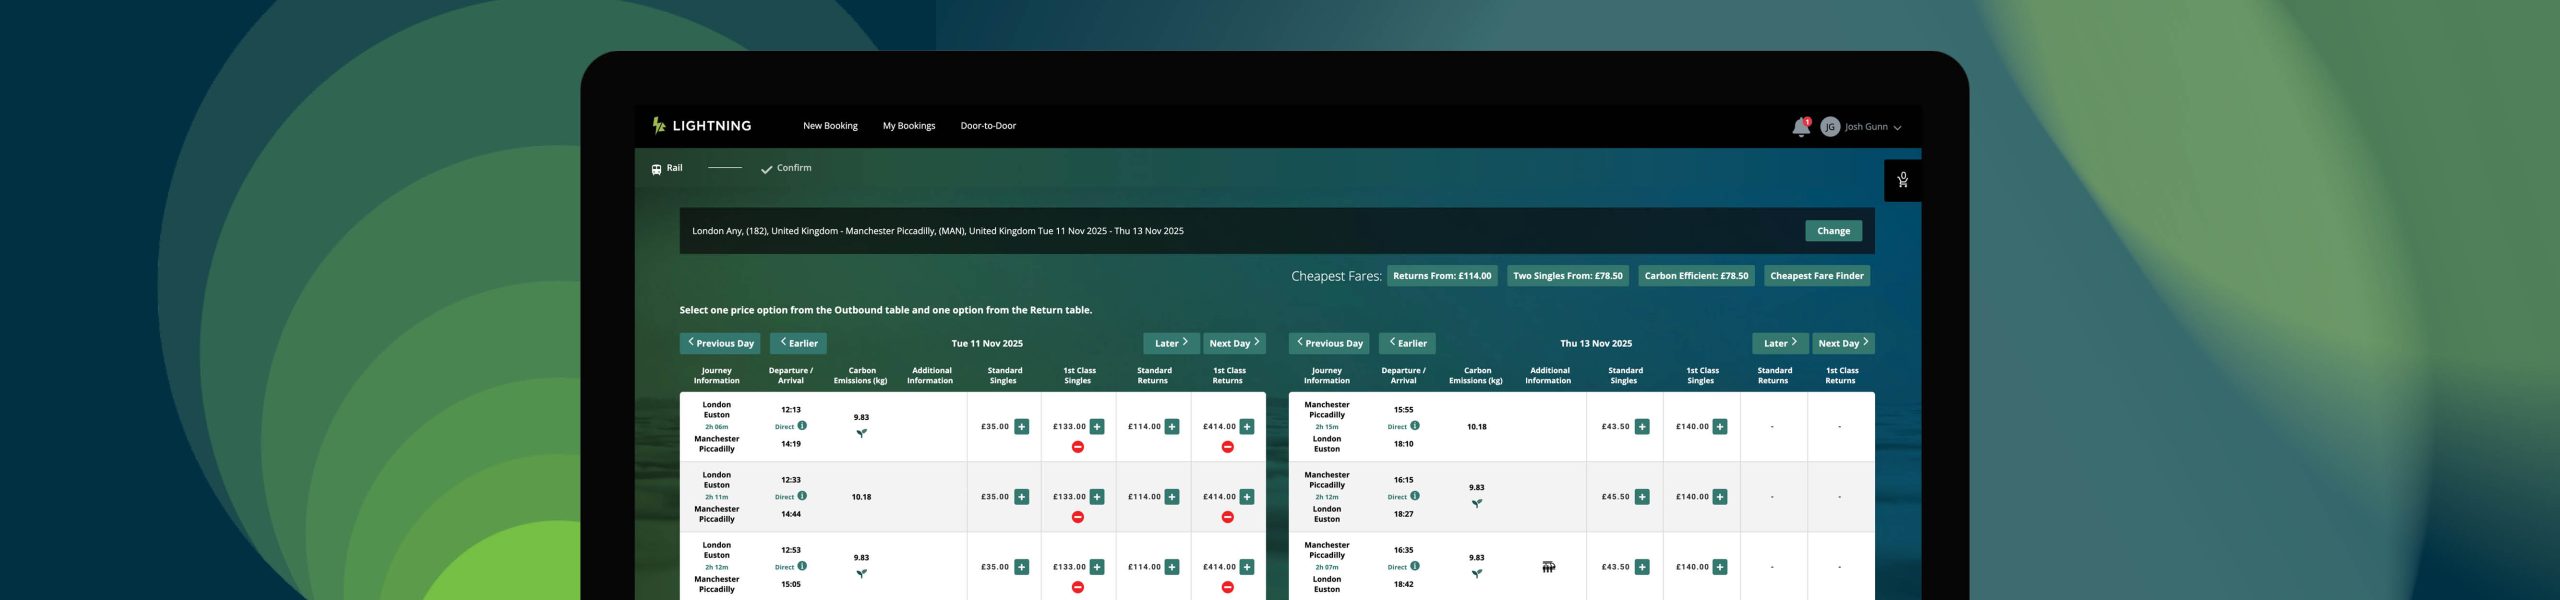Screen dimensions: 2560x600
Task: Click crowd icon on 16:35 return train
Action: 1548,567
